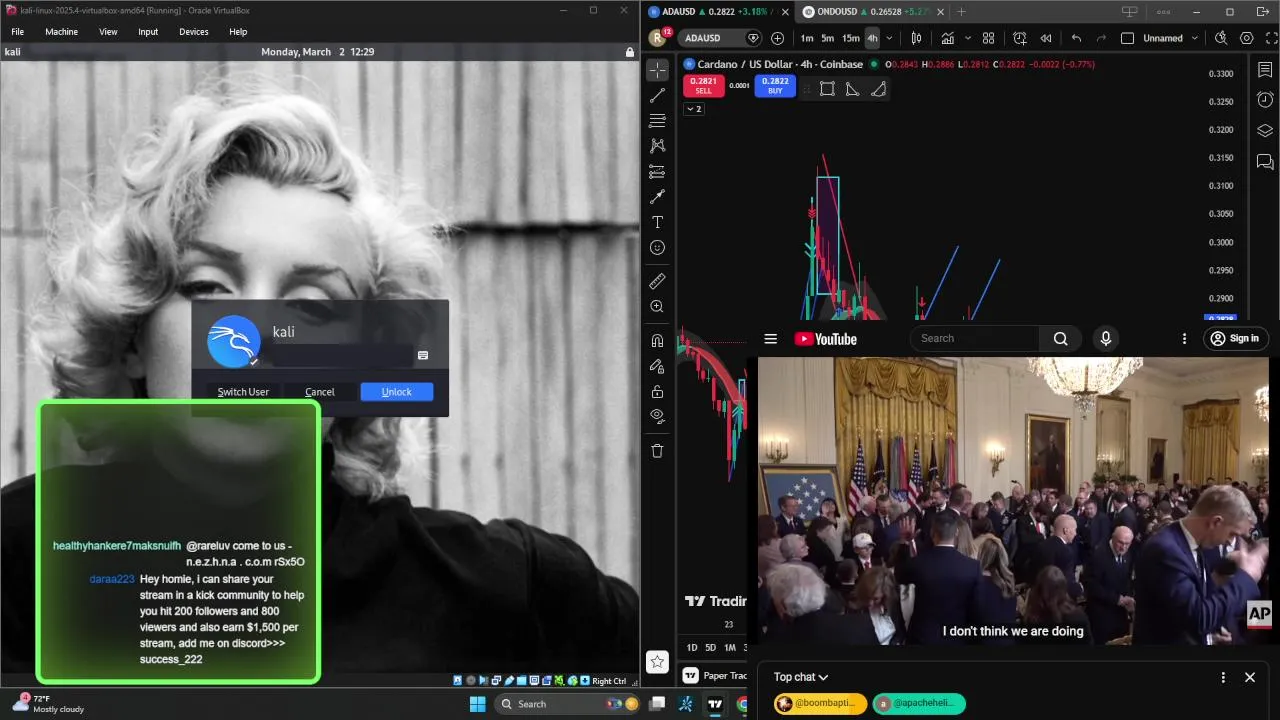Expand the timeframe interval dropdown arrow
Screen dimensions: 1280x720
point(889,38)
